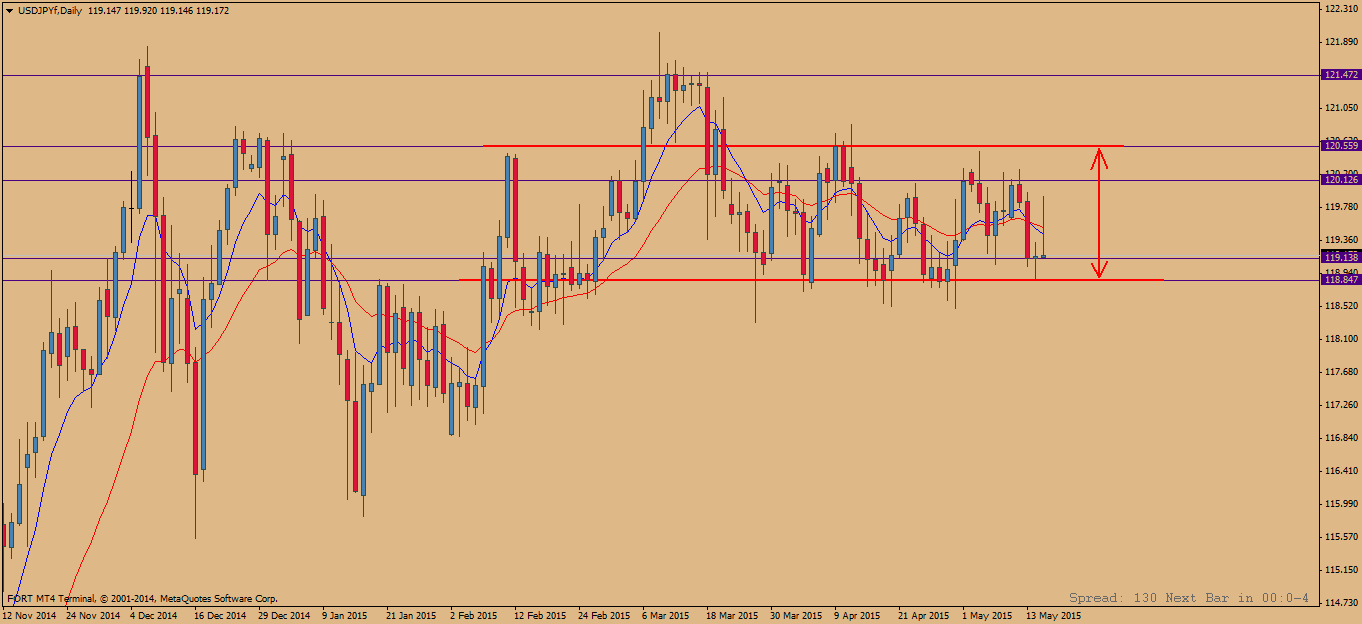Viewport: 1362px width, 624px height.
Task: Click the 121.050 price axis value
Action: [x=1340, y=107]
